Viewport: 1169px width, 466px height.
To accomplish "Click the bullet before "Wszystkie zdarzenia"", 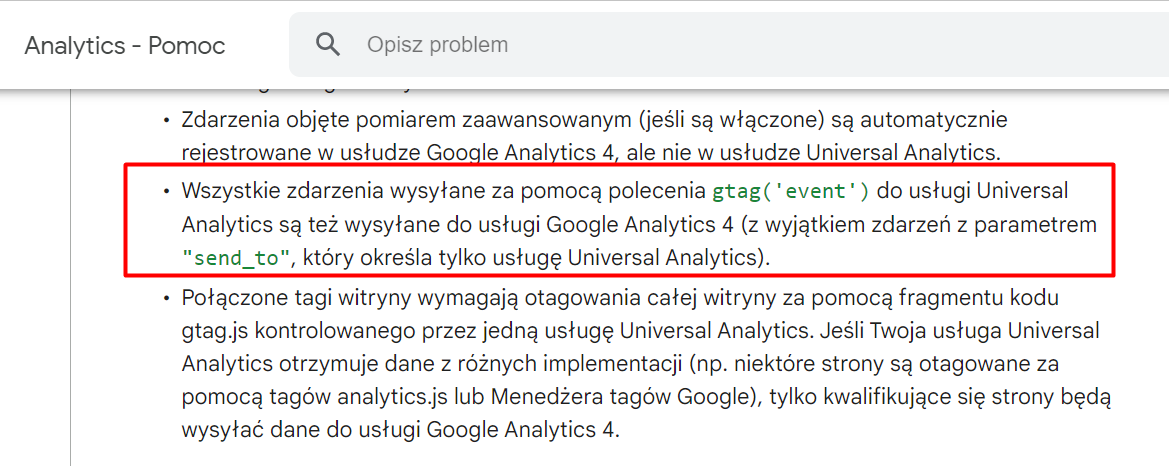I will [167, 191].
